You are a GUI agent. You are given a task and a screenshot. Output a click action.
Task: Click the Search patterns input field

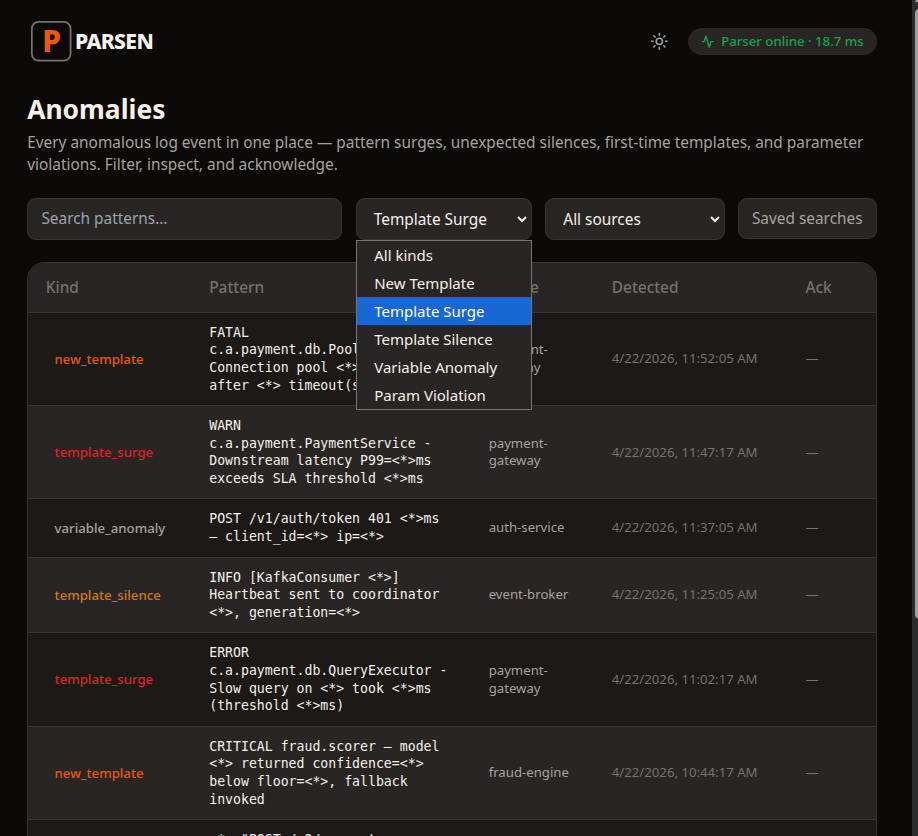pyautogui.click(x=184, y=218)
